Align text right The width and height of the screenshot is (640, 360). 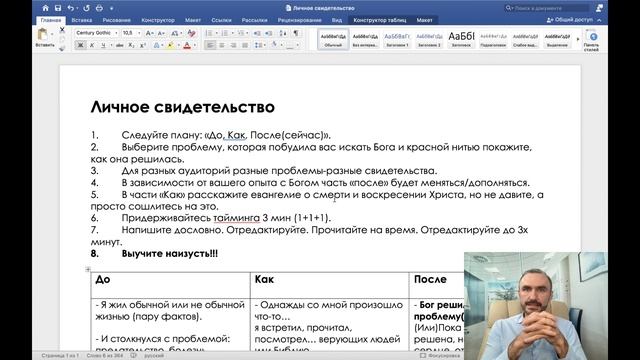(x=233, y=45)
